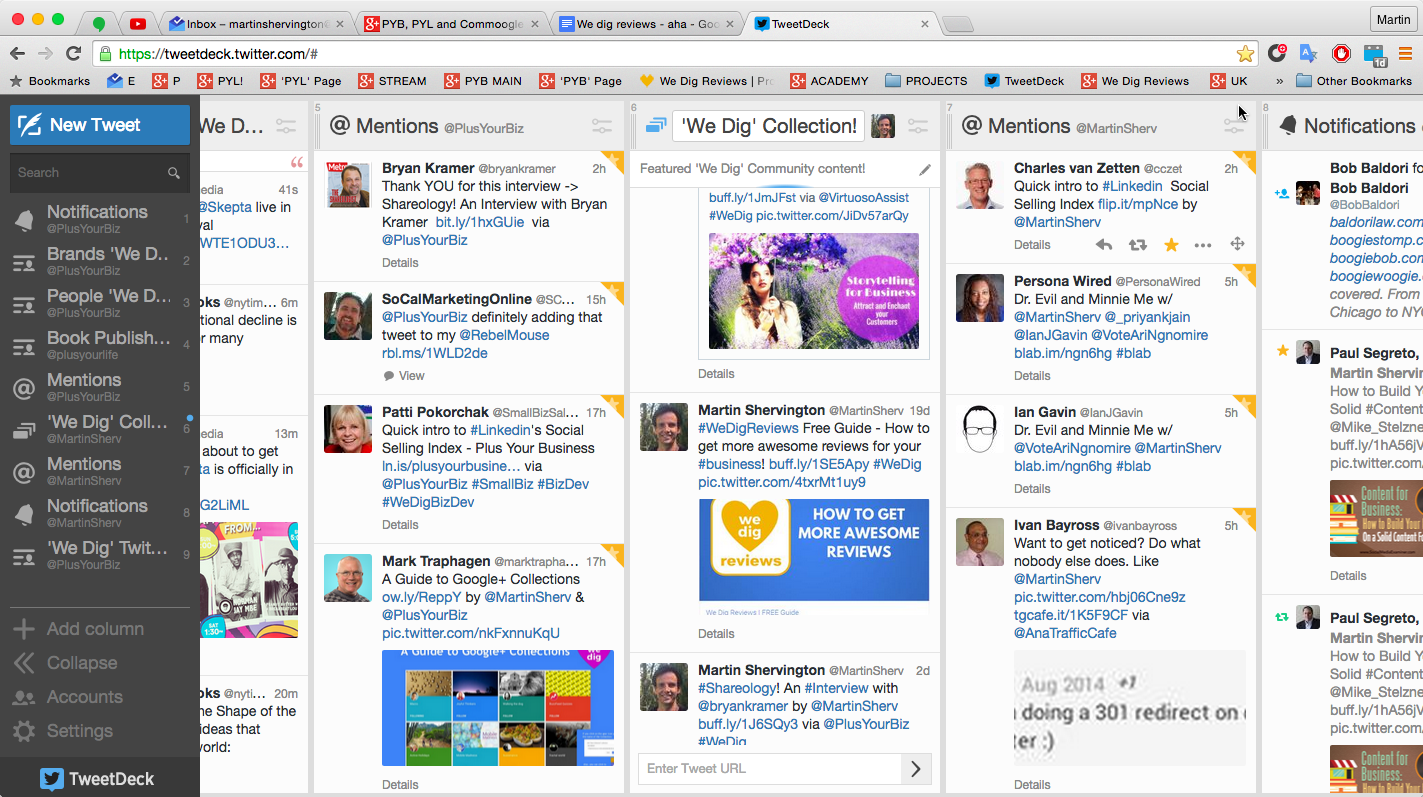Open more actions on Charles van Zetten tweet
This screenshot has width=1423, height=797.
tap(1203, 244)
